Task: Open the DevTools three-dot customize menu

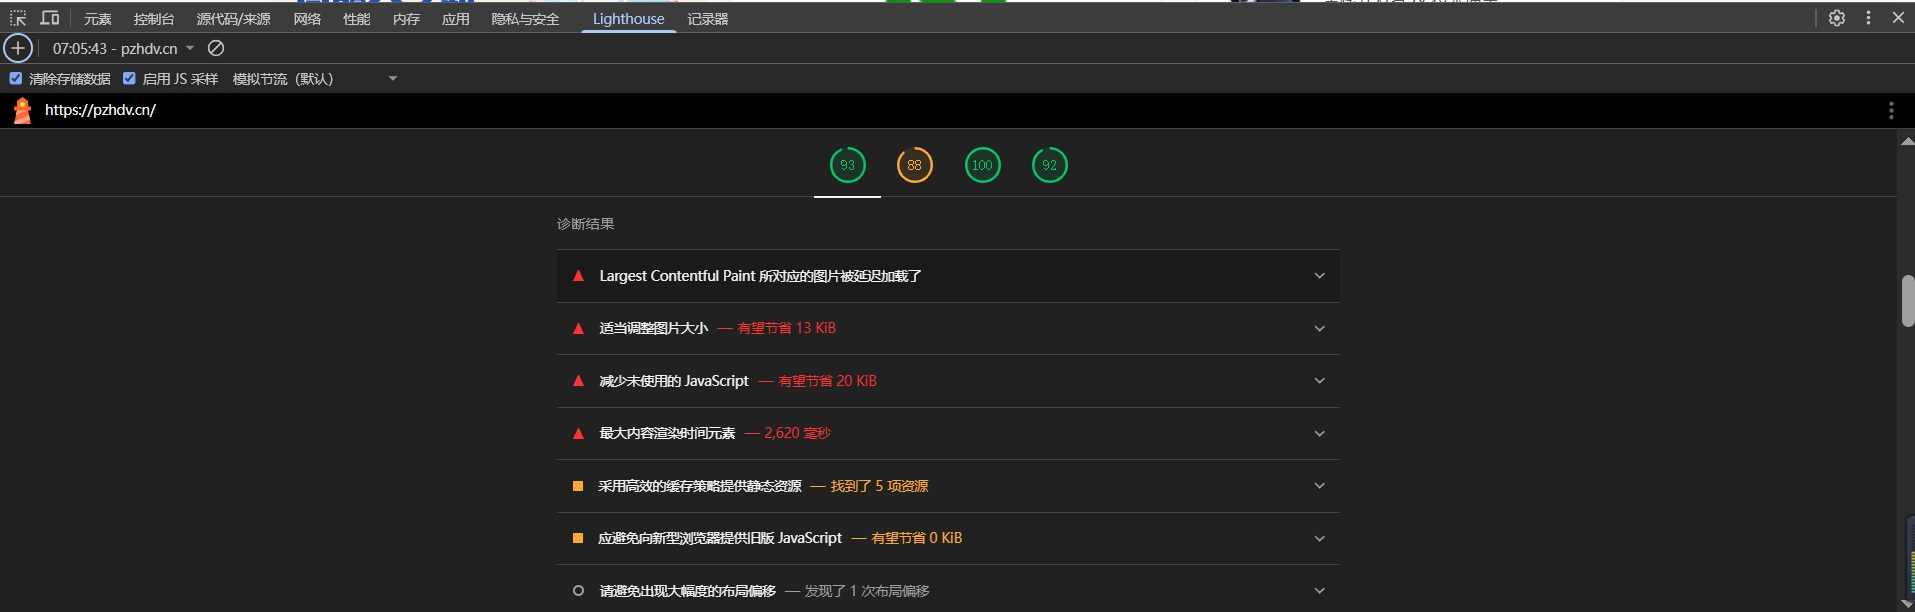Action: pyautogui.click(x=1868, y=18)
